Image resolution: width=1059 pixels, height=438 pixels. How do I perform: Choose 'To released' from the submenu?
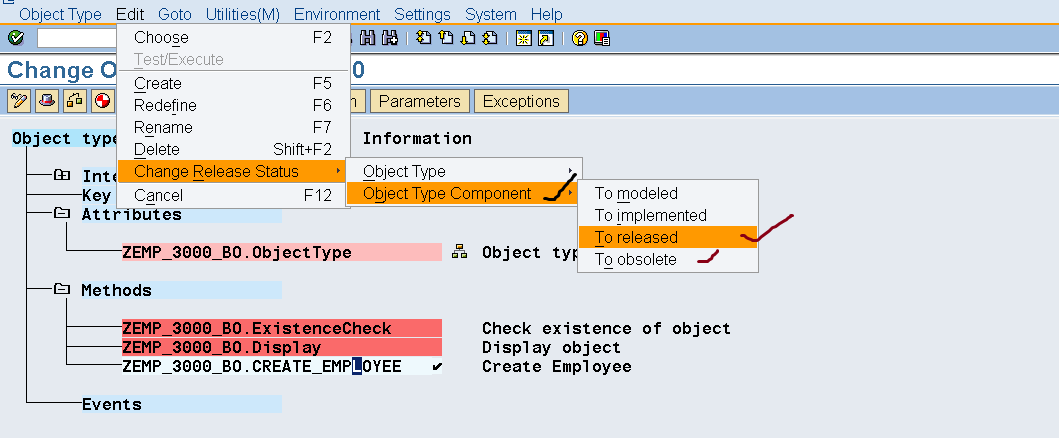(636, 237)
